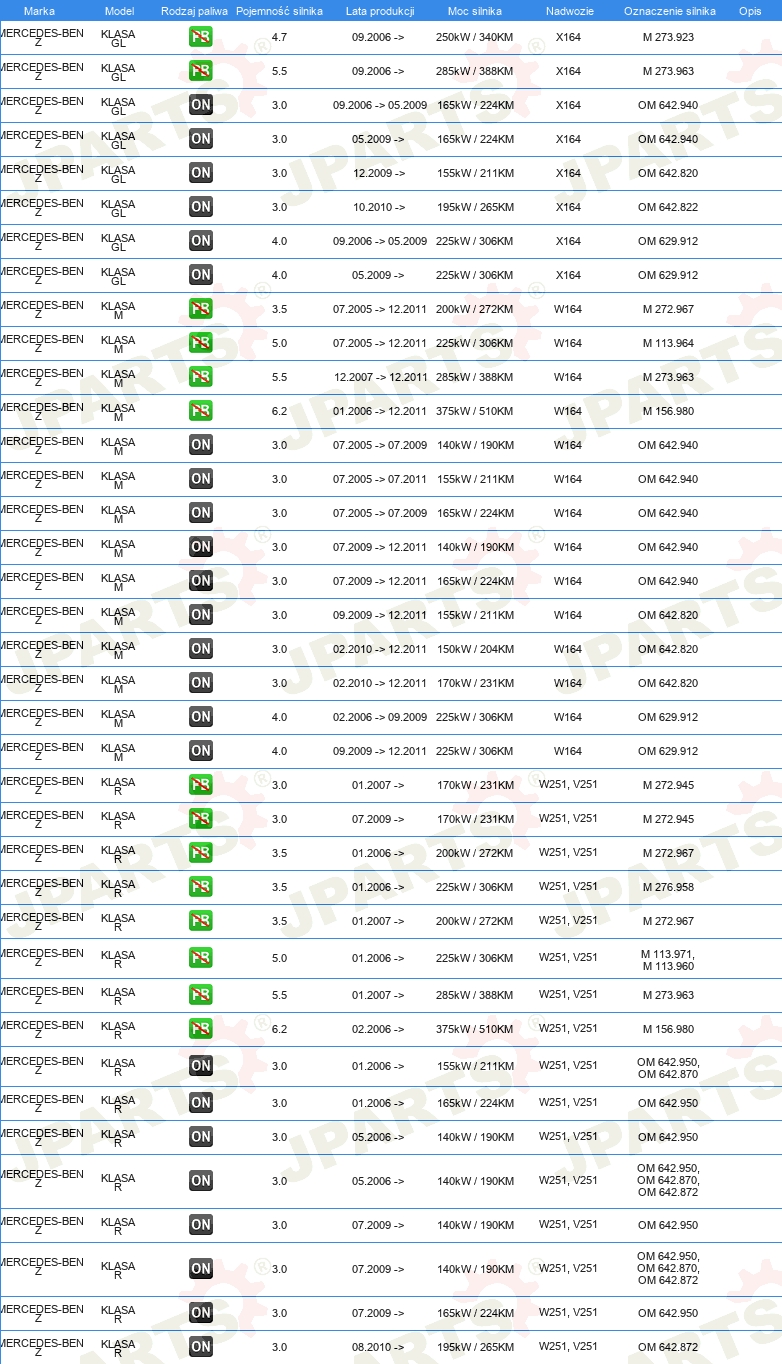Select the OM 642.950, OM 642.870 two-code cell

point(668,1068)
